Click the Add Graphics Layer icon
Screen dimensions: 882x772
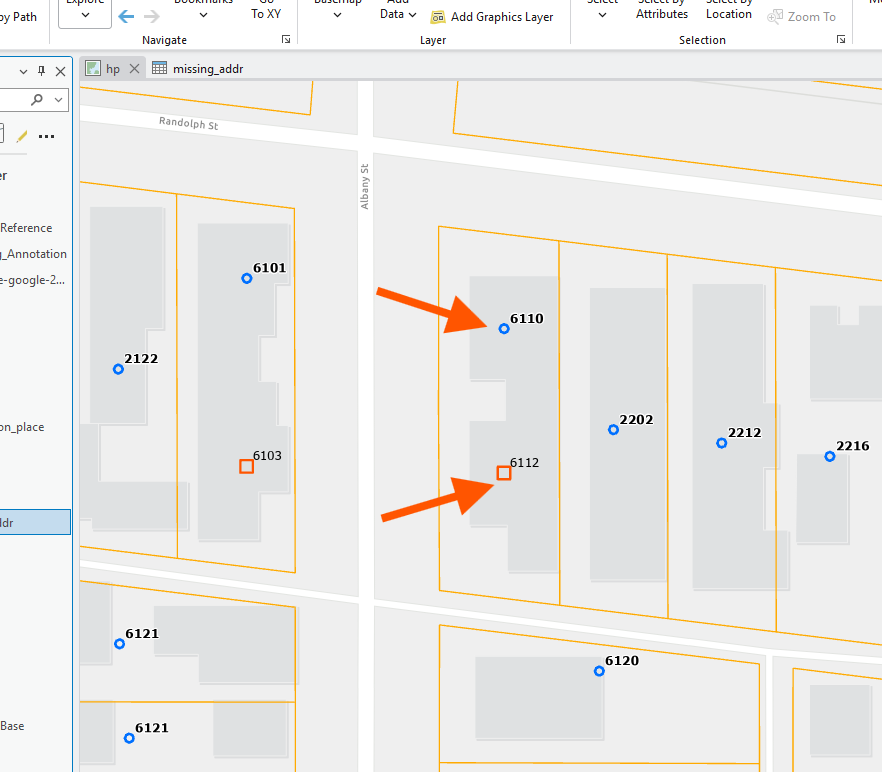(x=438, y=17)
